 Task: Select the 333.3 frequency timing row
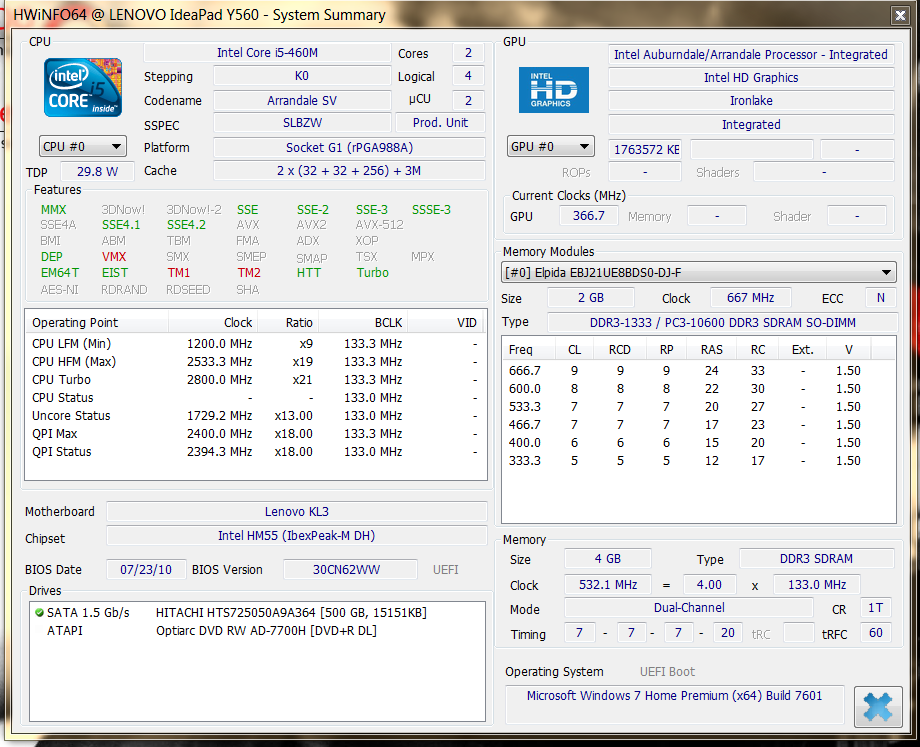point(699,461)
